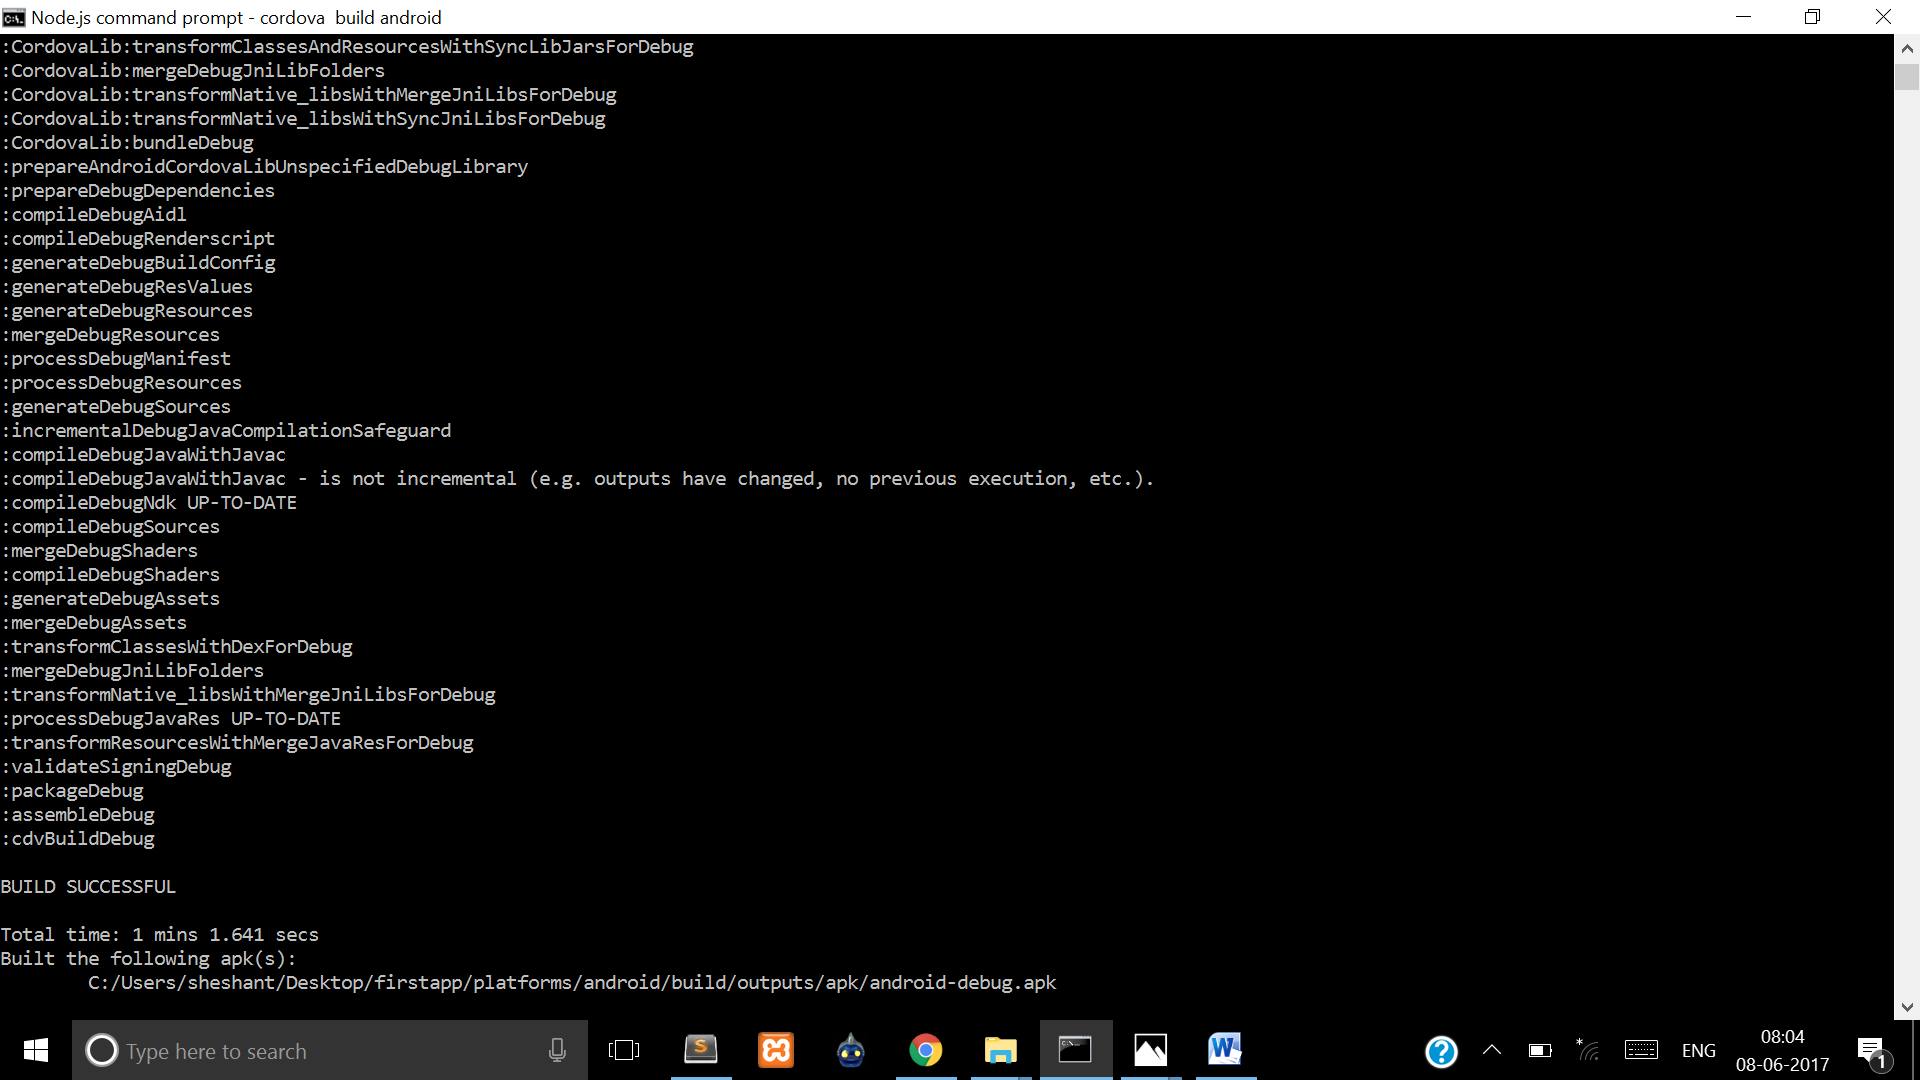Viewport: 1920px width, 1080px height.
Task: Open the Windows Start menu
Action: tap(36, 1050)
